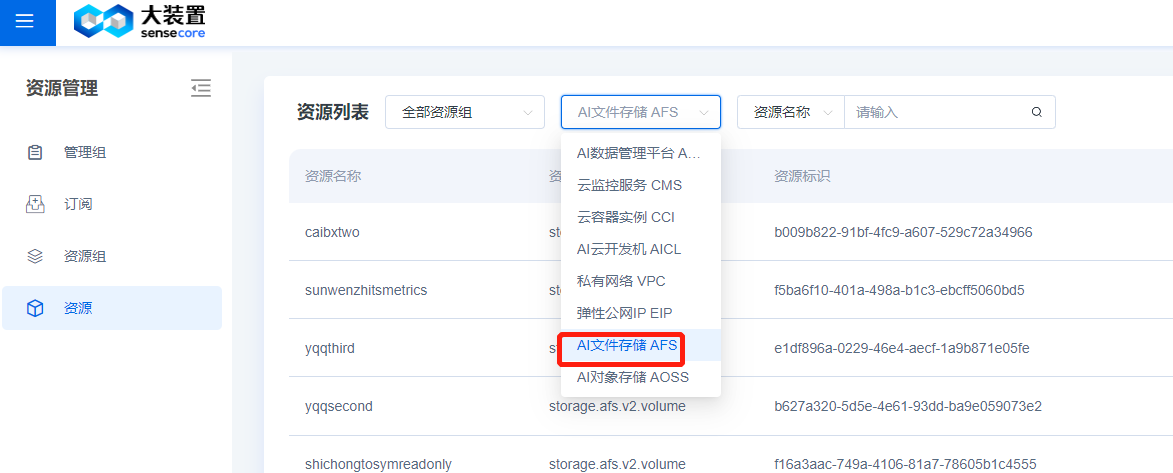Screen dimensions: 1173x473
Task: Go to 管理组 in sidebar
Action: [85, 153]
